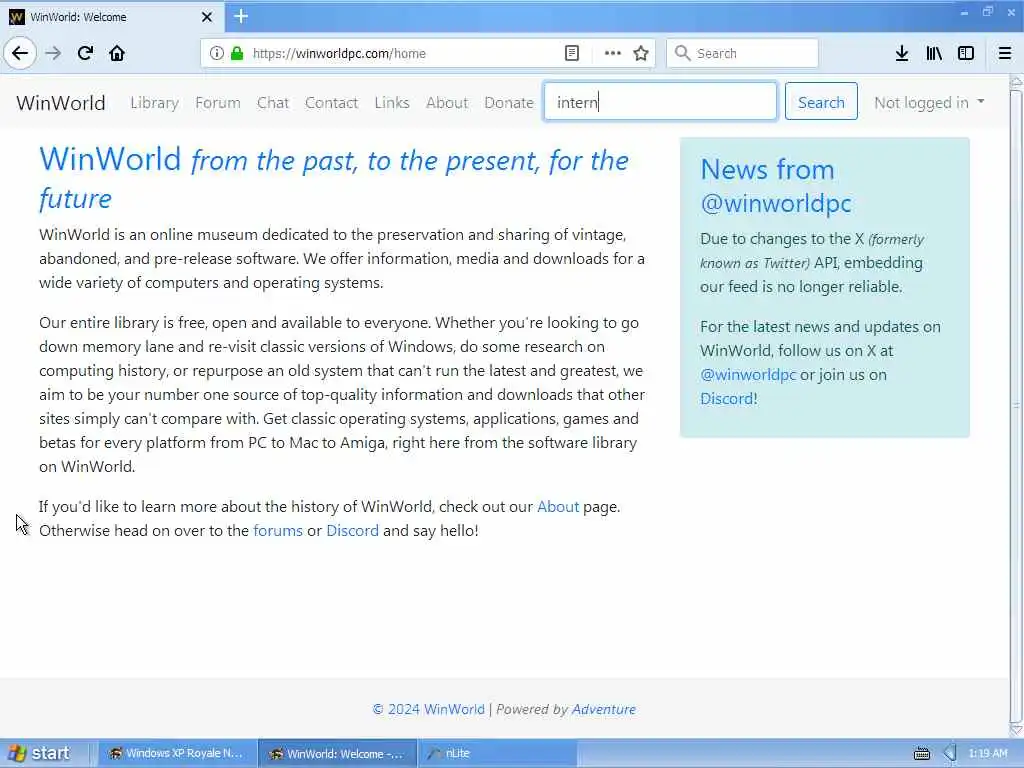Open the Chat nav item
Screen dimensions: 1024x768
(272, 103)
